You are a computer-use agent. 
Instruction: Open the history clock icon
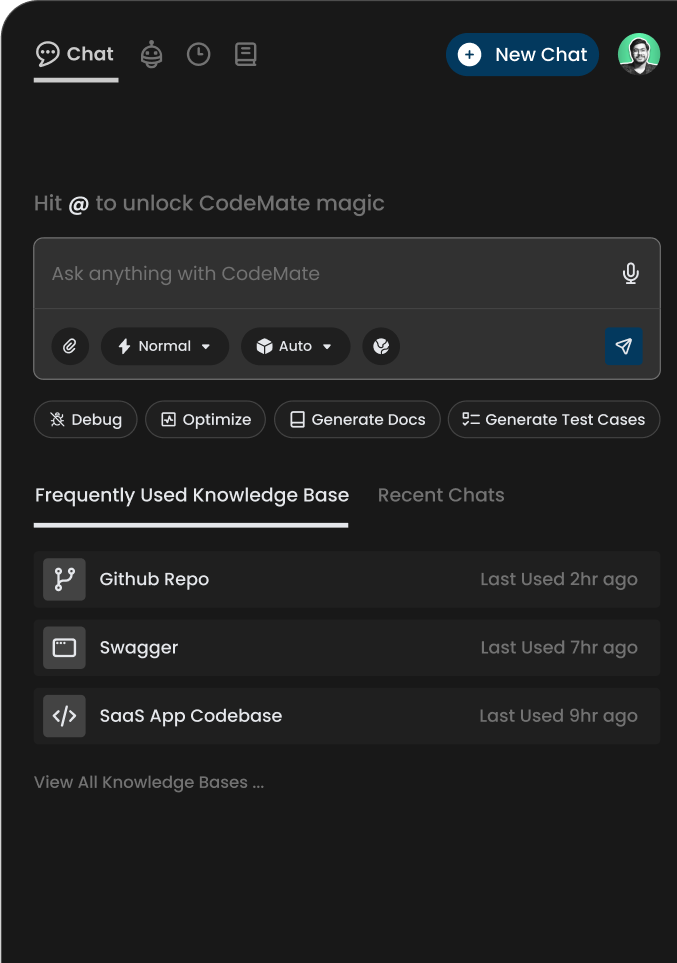pyautogui.click(x=199, y=54)
